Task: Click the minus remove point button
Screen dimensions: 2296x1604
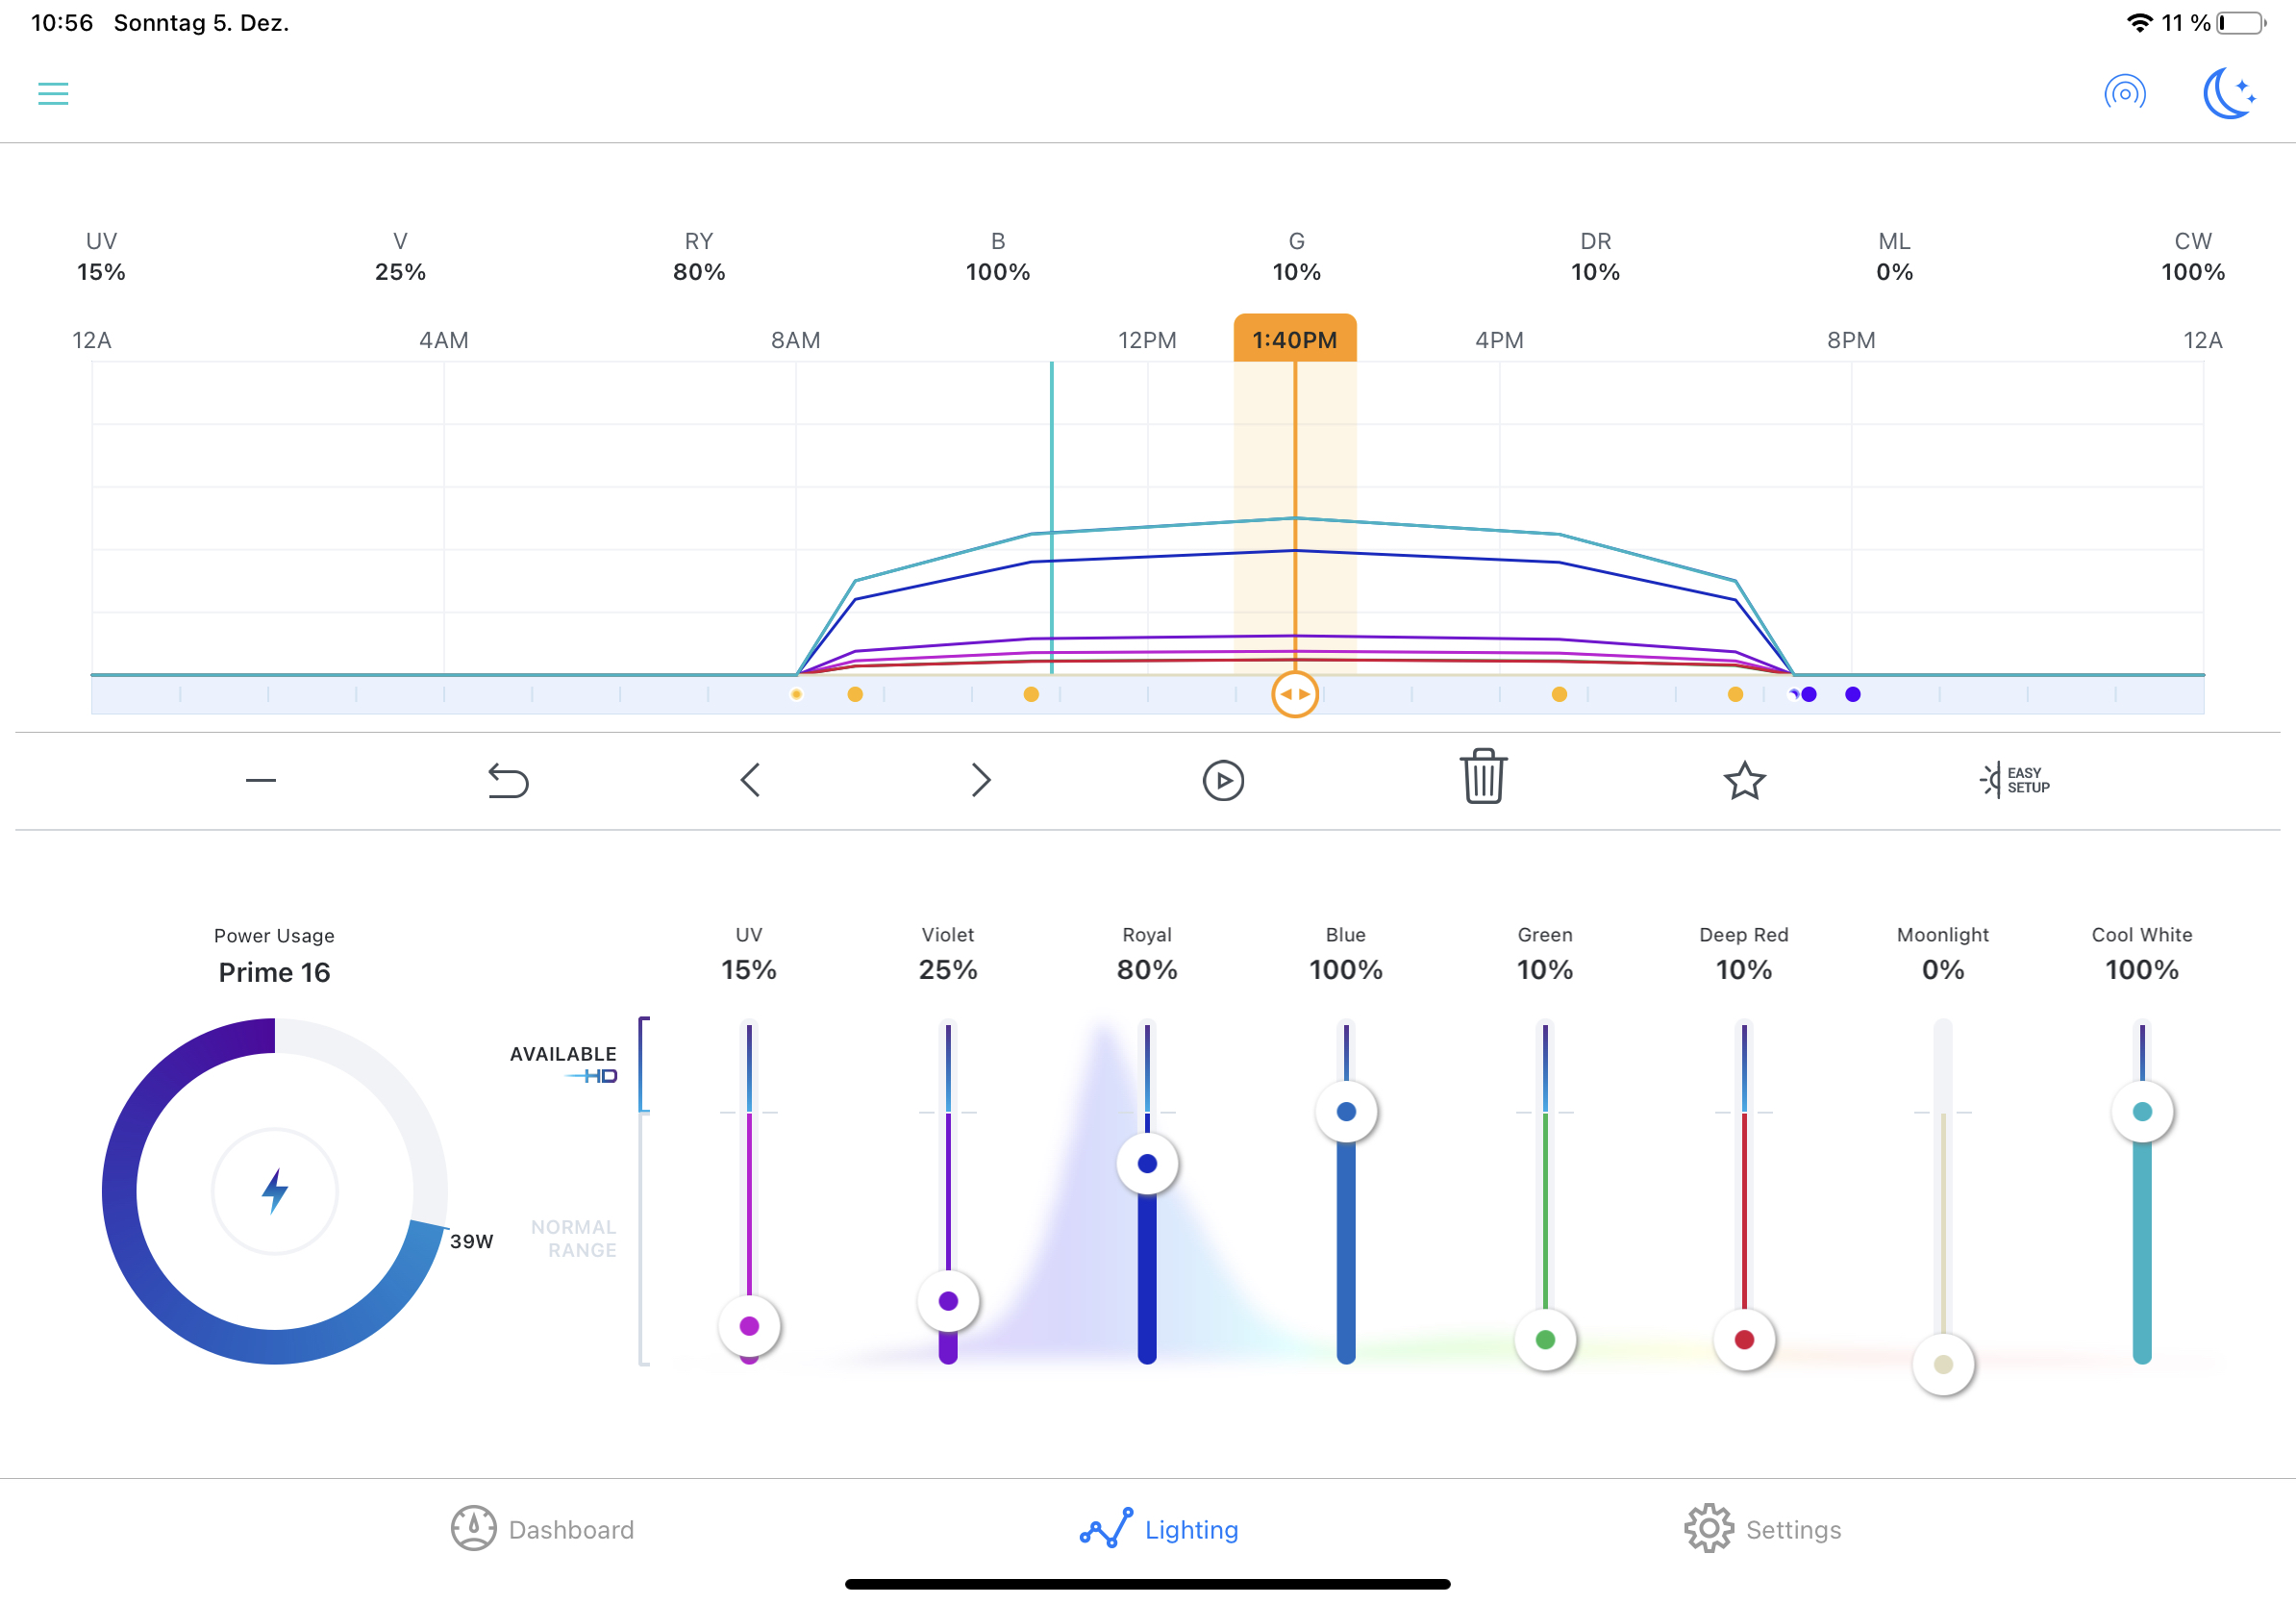Action: (261, 780)
